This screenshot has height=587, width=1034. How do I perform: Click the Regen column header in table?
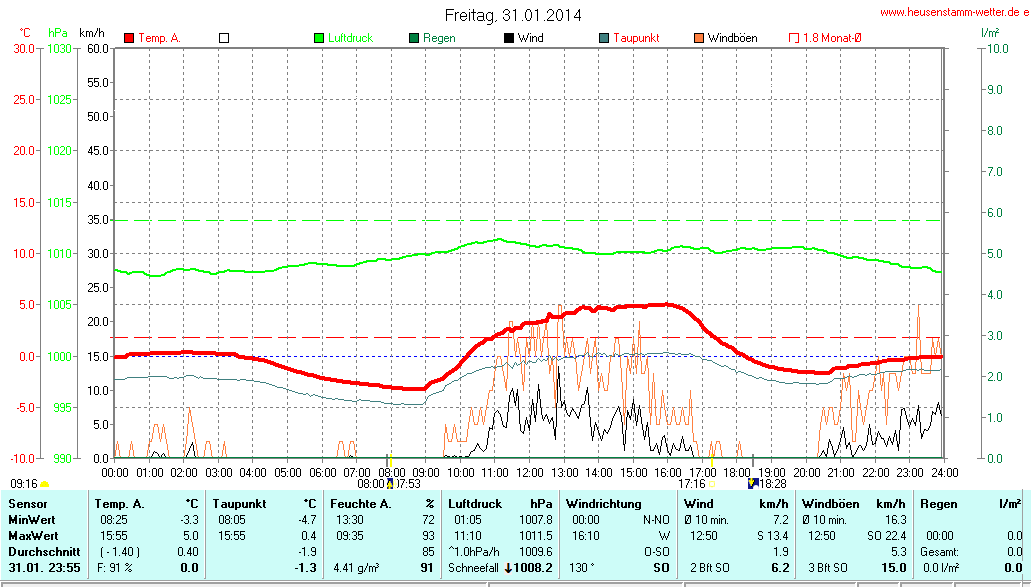[938, 504]
